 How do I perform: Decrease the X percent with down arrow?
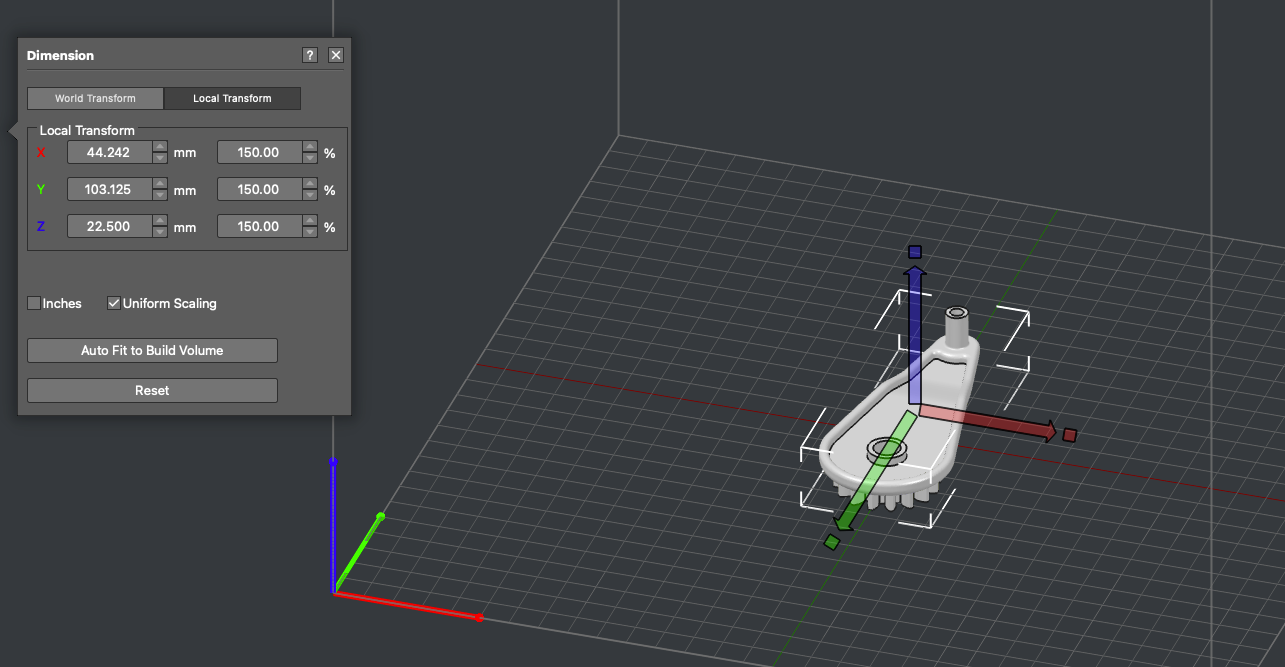click(310, 158)
